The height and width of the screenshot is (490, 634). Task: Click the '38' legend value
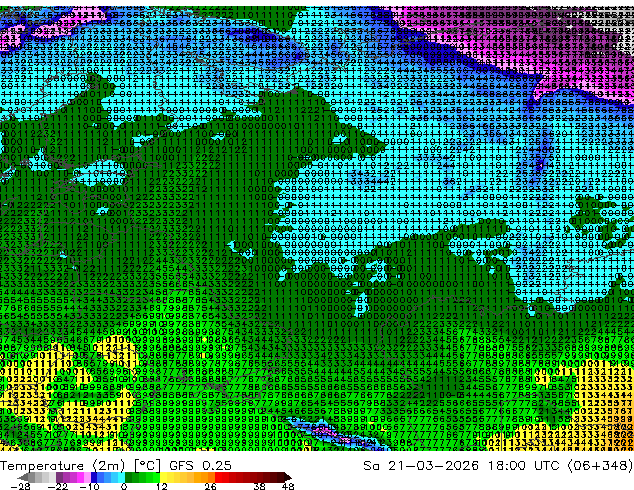point(260,486)
